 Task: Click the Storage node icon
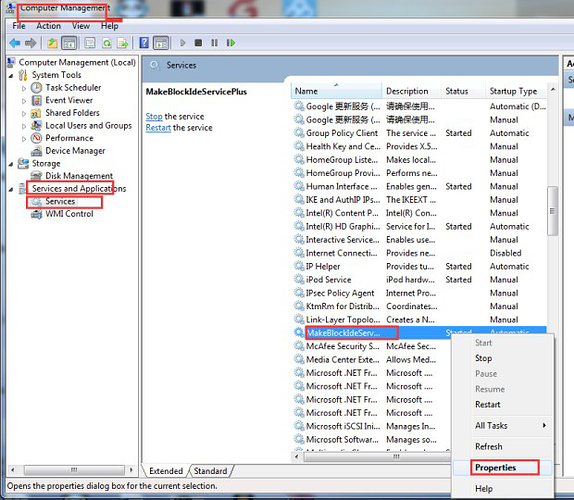(x=23, y=163)
